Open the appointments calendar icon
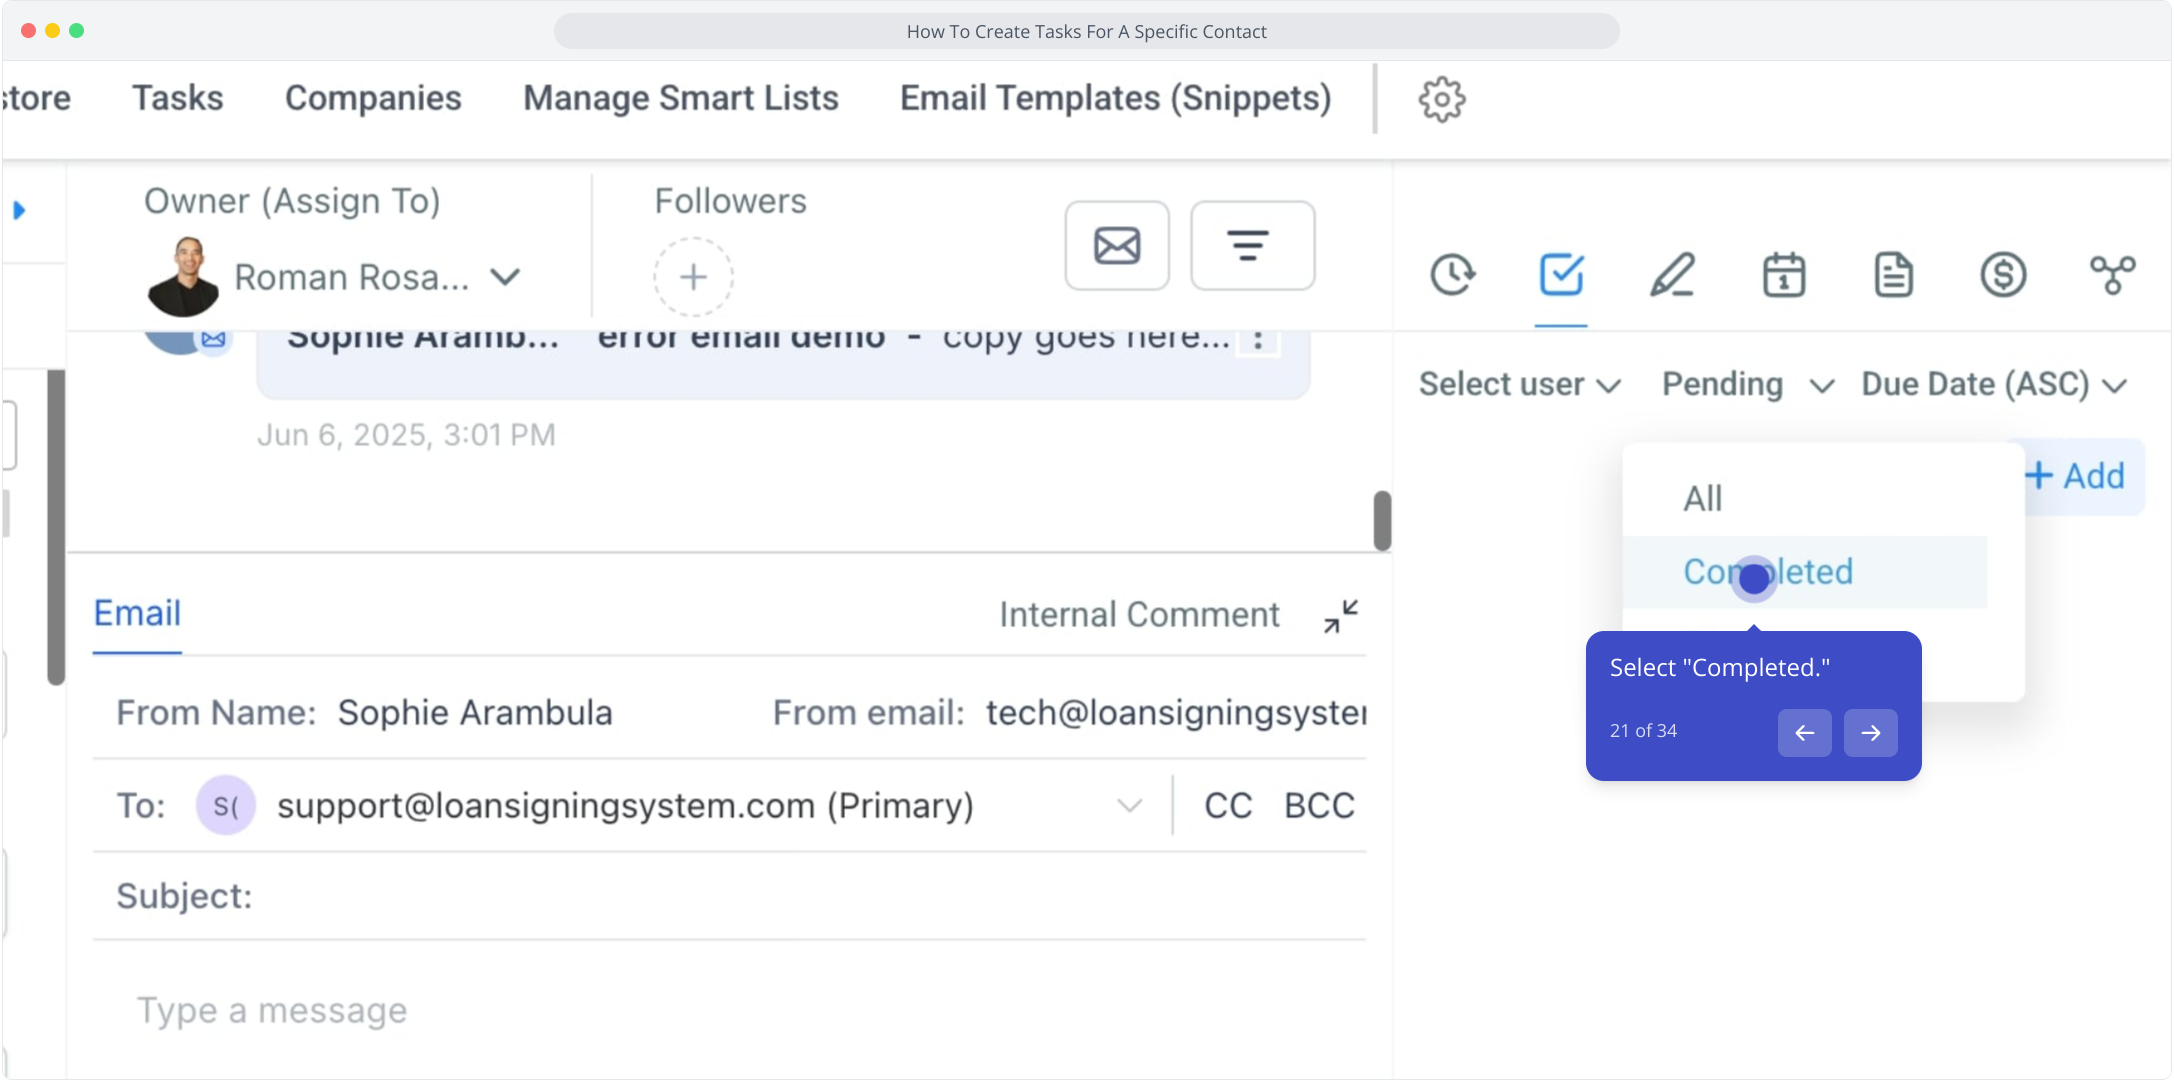 1783,275
